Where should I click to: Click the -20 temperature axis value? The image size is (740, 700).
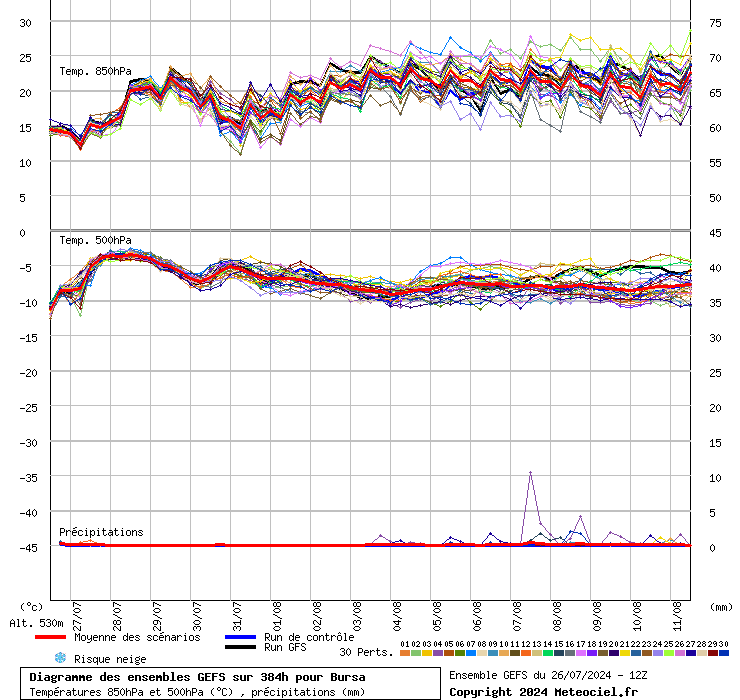point(28,373)
